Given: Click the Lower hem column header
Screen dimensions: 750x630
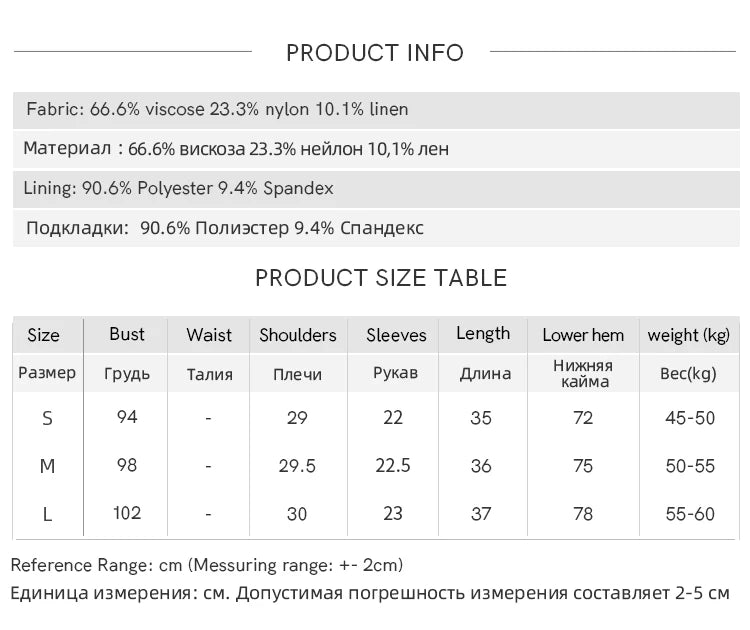Looking at the screenshot, I should coord(583,335).
